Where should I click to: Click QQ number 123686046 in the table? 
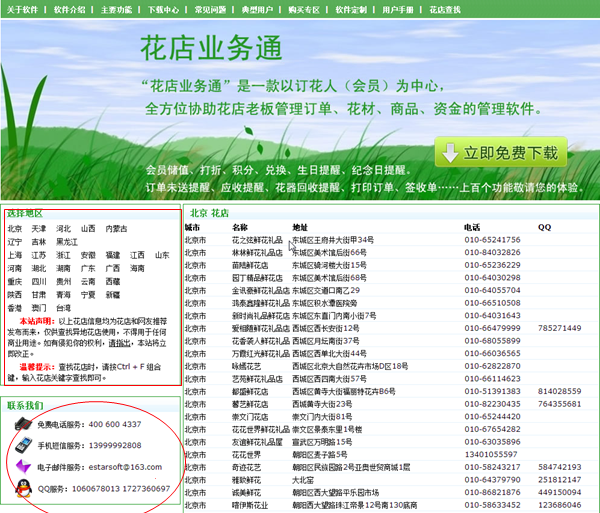point(559,505)
